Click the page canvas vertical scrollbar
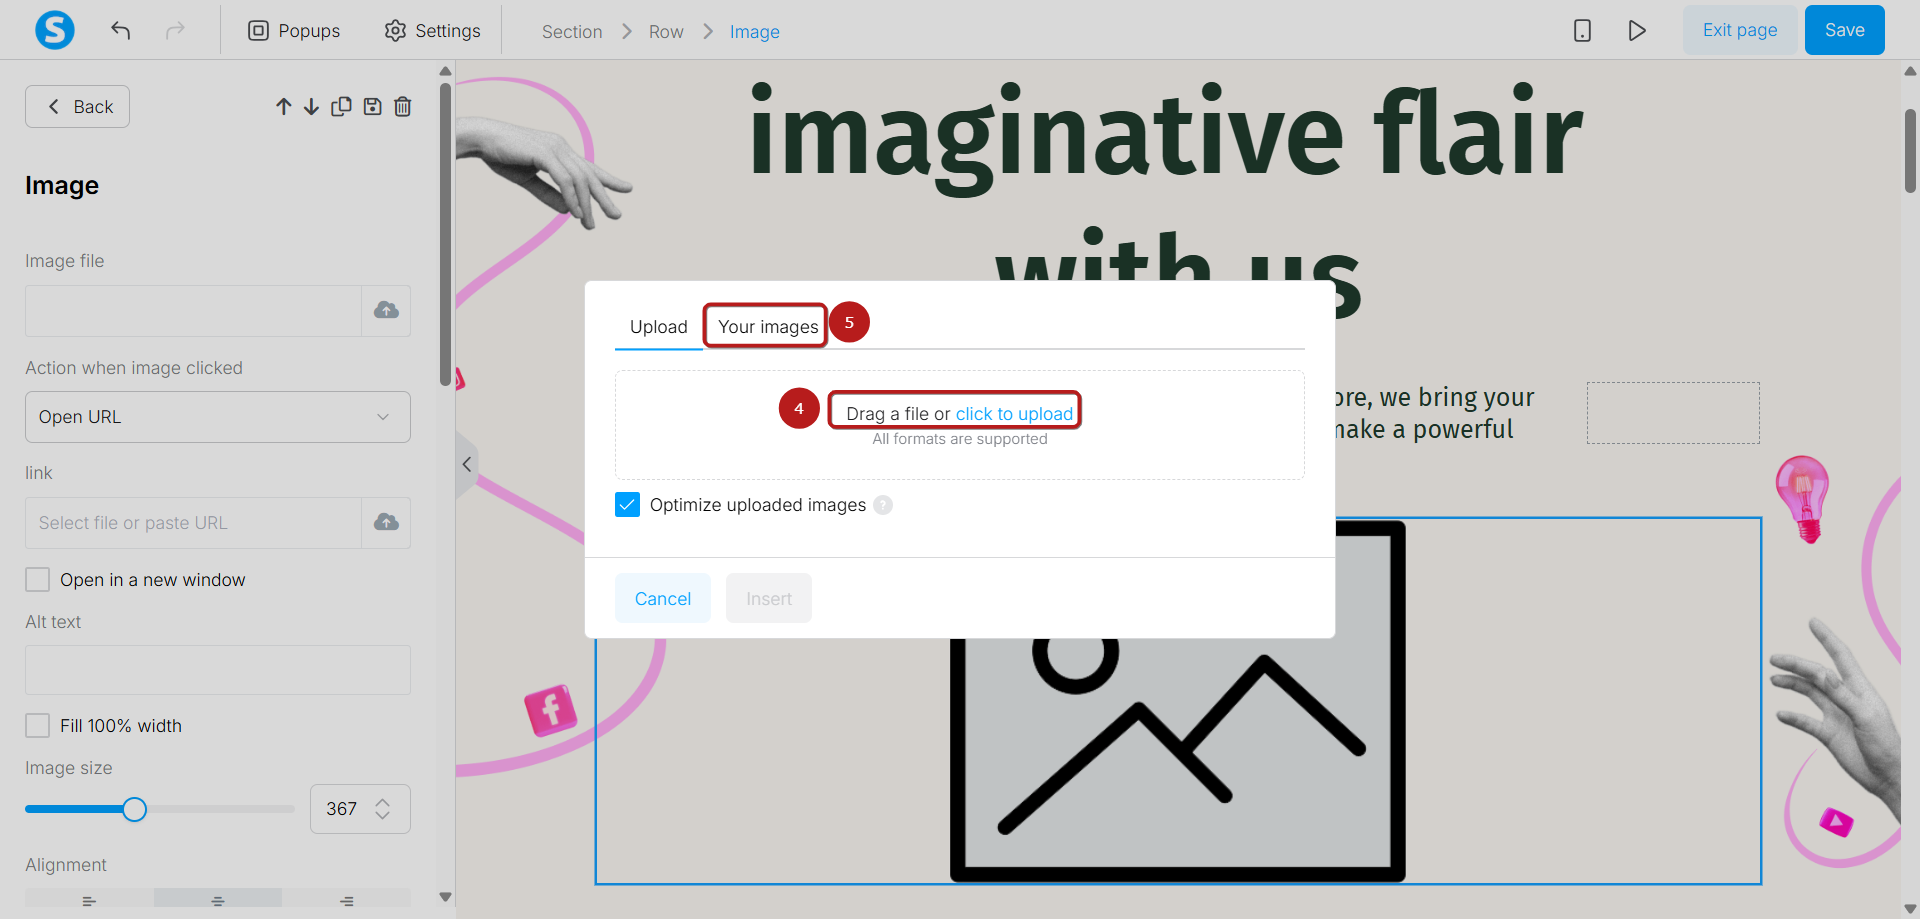Screen dimensions: 1920x919 (1910, 150)
